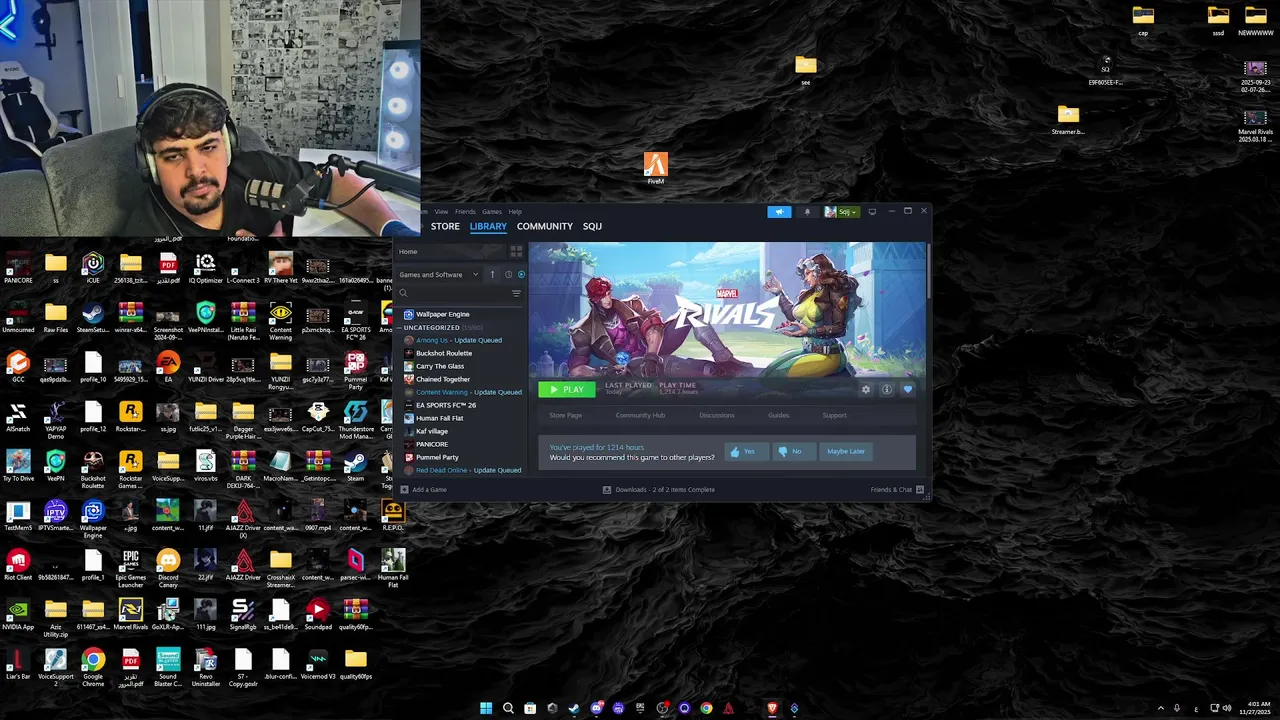
Task: Open the Games menu in Steam
Action: (x=492, y=211)
